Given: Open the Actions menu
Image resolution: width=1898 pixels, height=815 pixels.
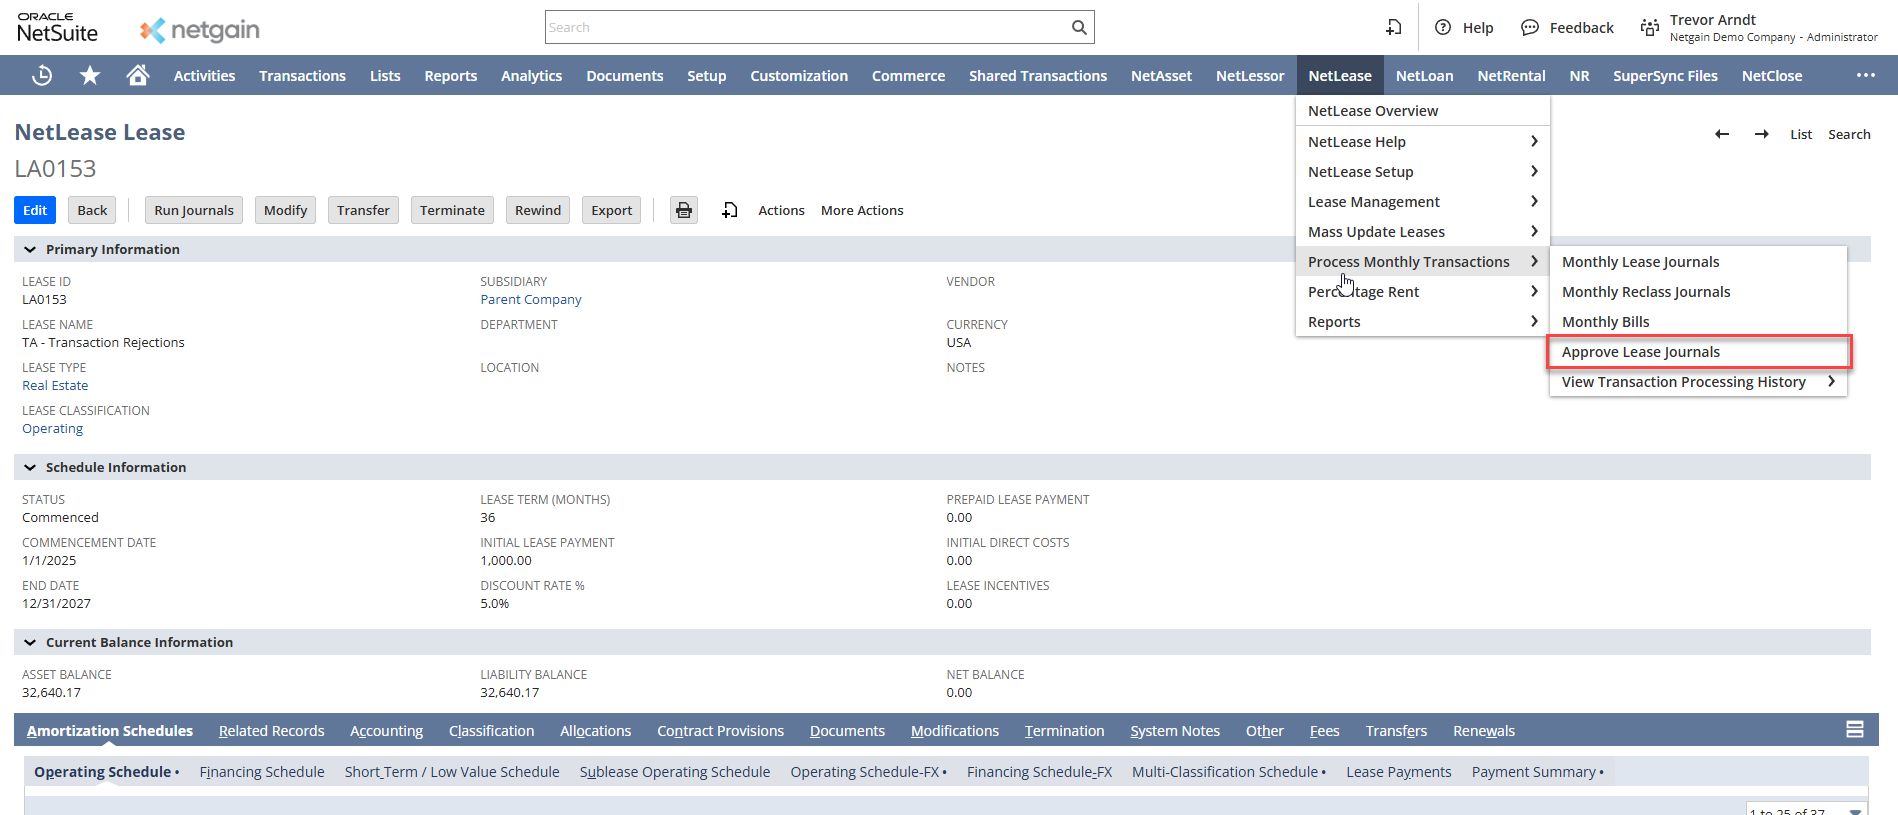Looking at the screenshot, I should (781, 210).
